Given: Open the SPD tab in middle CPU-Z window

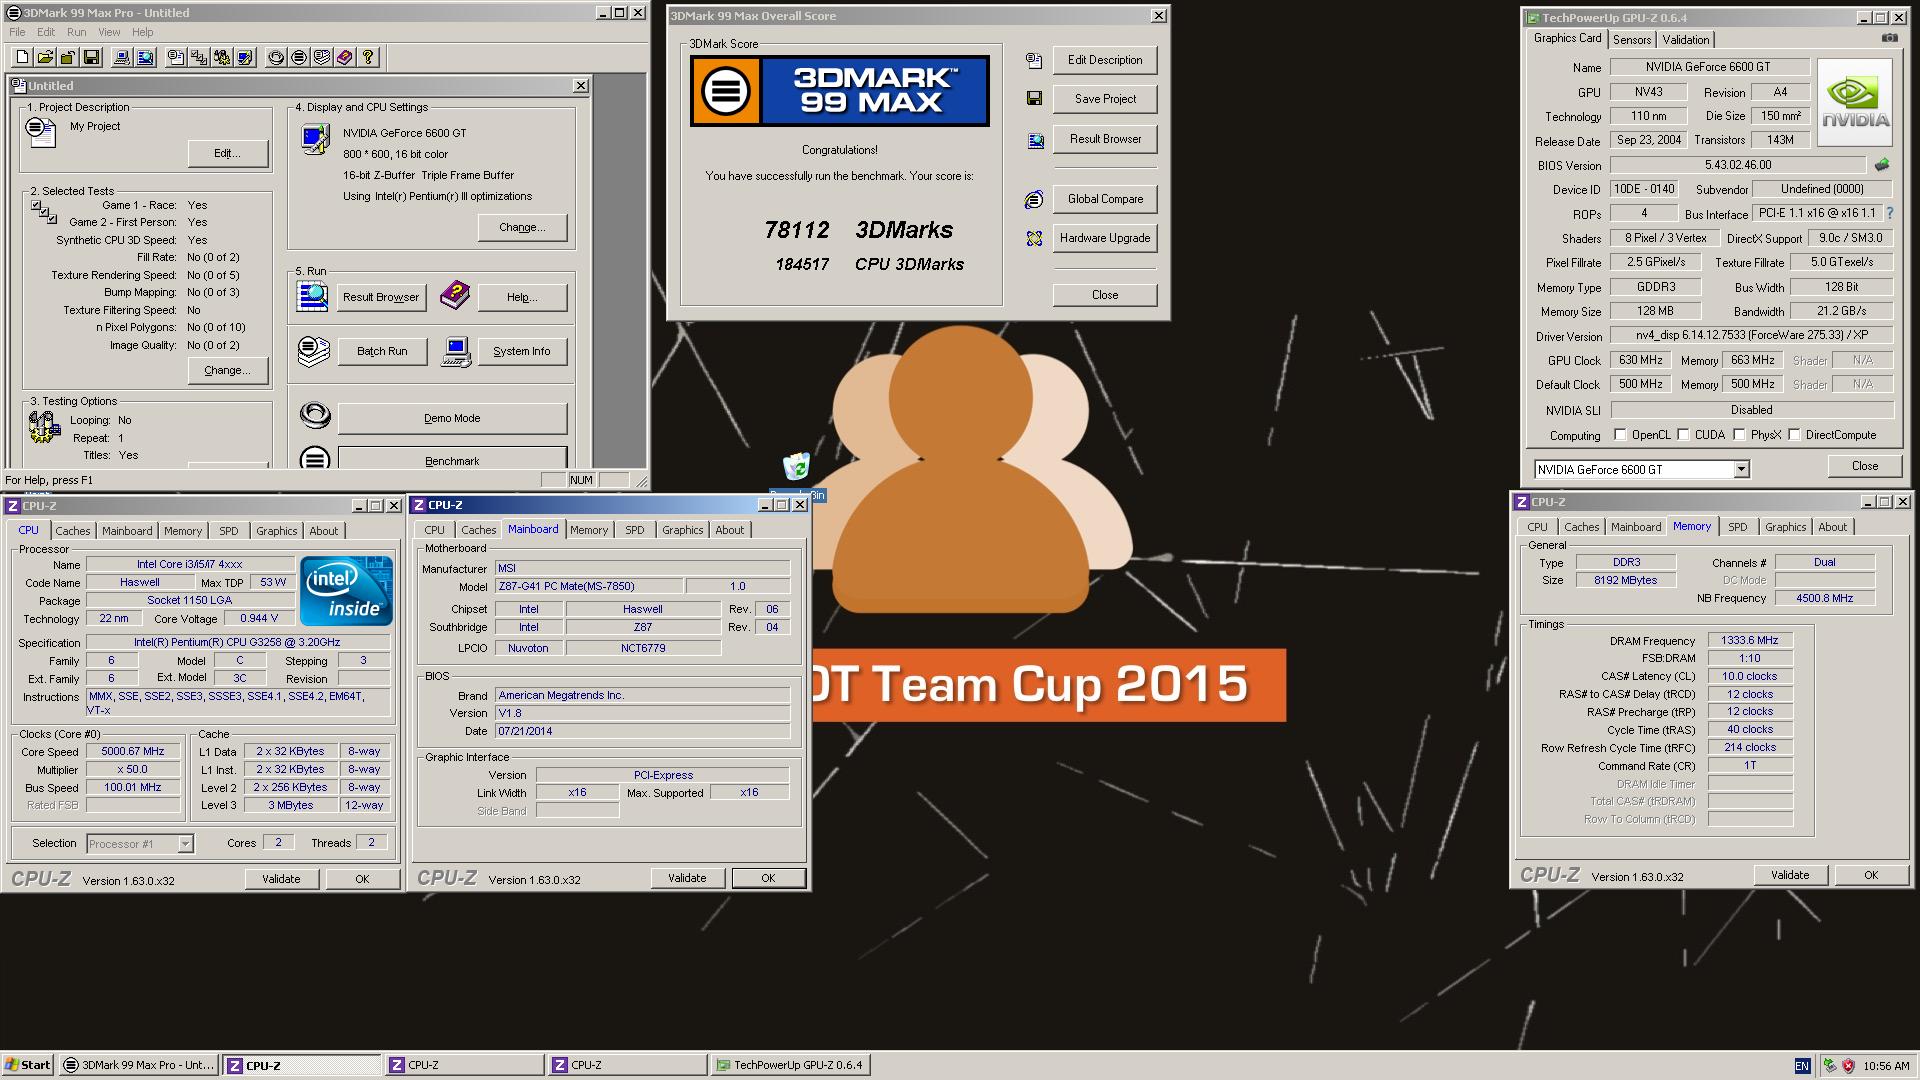Looking at the screenshot, I should tap(635, 530).
